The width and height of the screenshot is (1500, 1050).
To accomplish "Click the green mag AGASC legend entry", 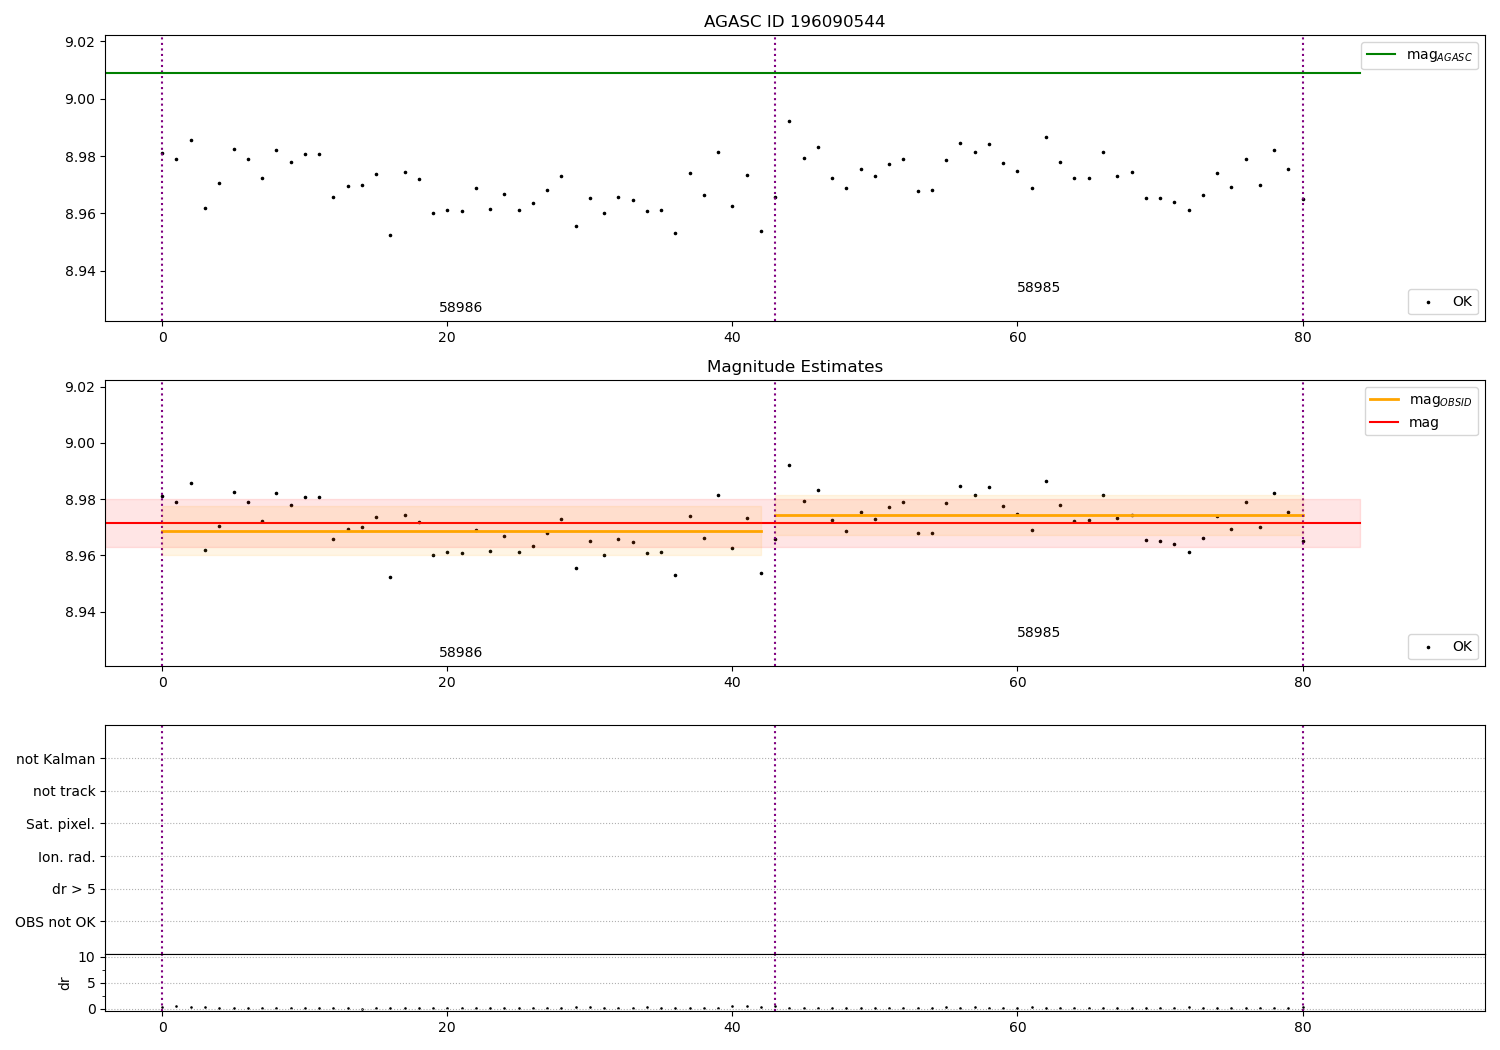I will tap(1419, 55).
